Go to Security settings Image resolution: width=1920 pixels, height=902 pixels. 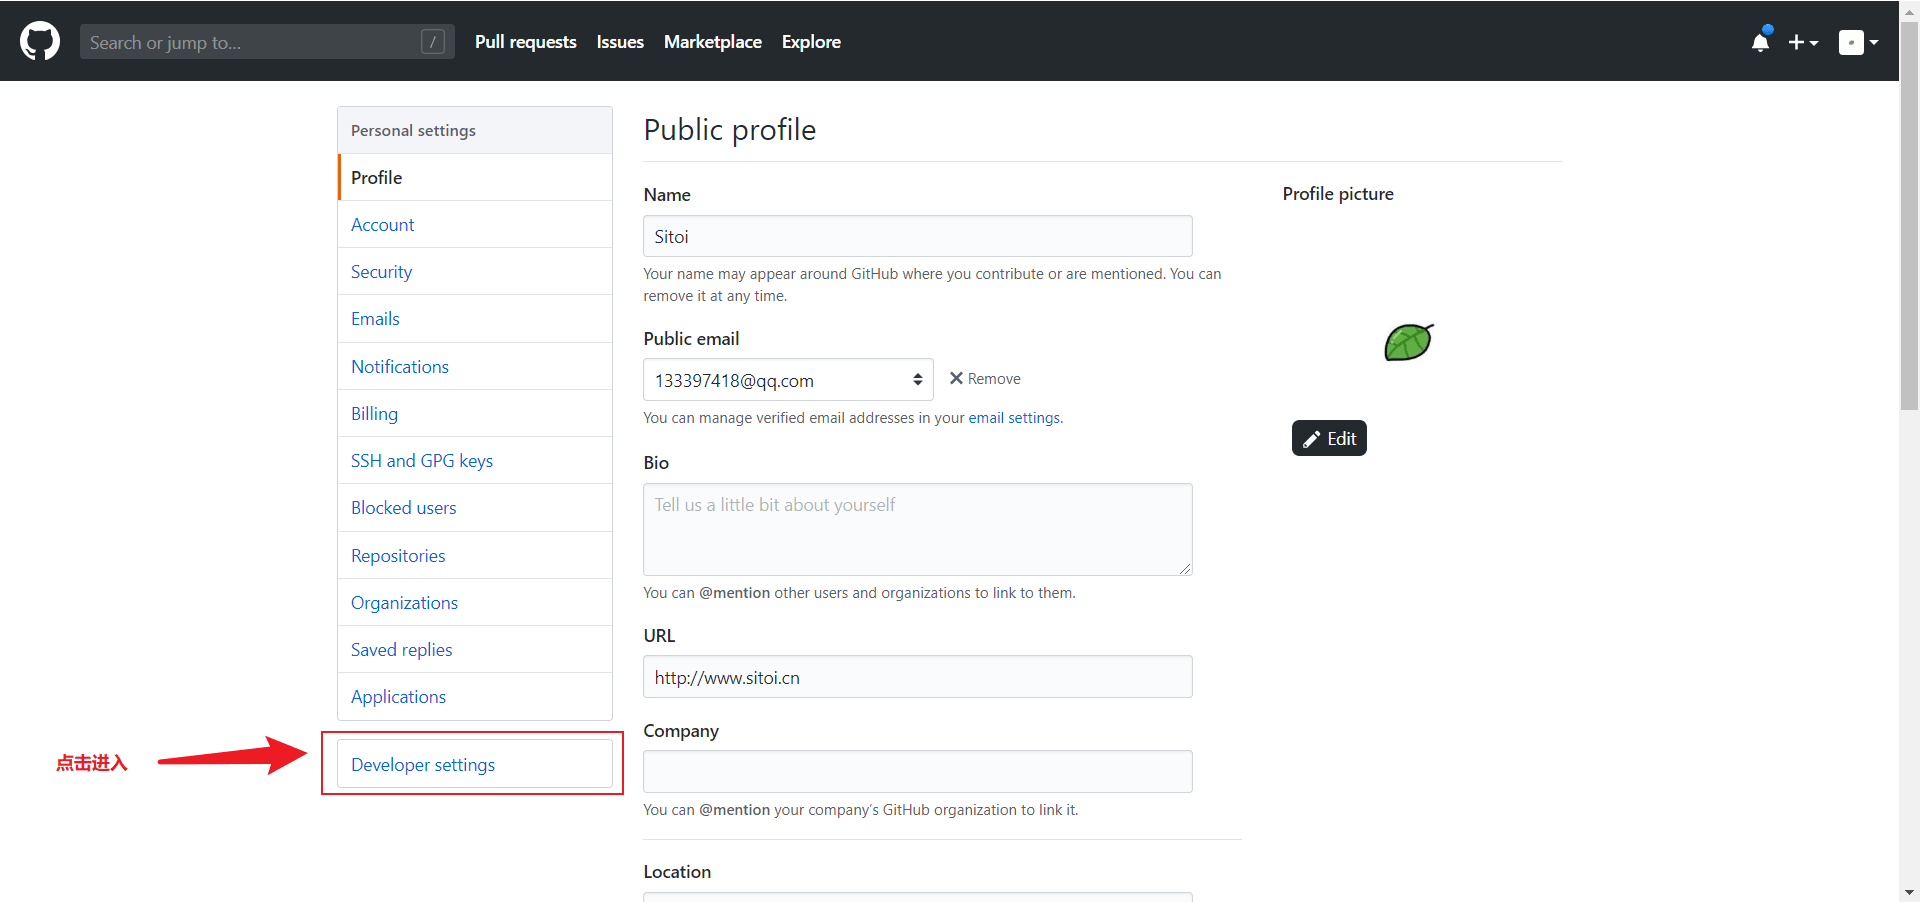[475, 272]
